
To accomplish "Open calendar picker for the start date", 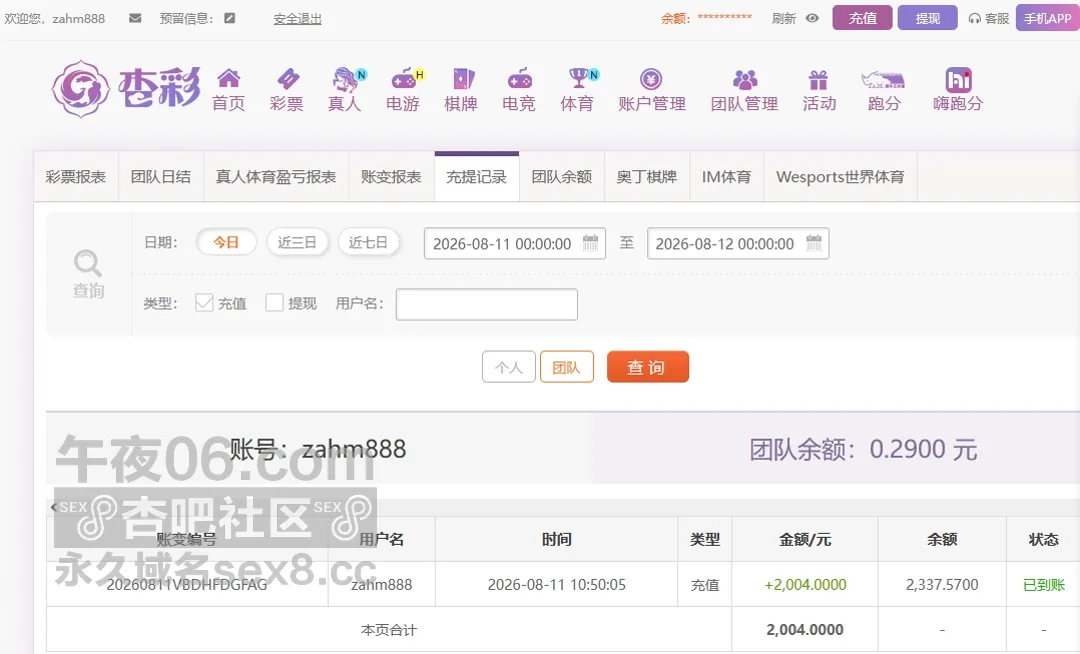I will click(590, 243).
